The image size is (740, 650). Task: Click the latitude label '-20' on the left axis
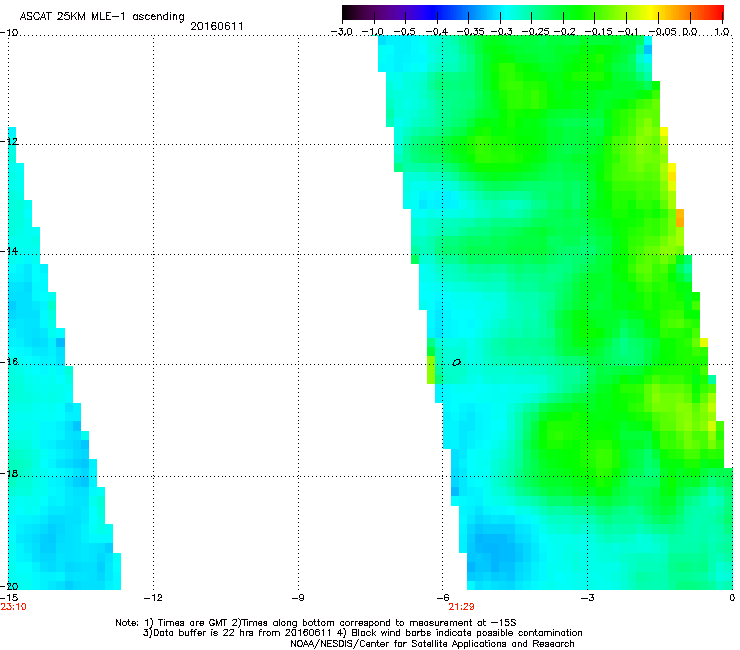tap(9, 586)
